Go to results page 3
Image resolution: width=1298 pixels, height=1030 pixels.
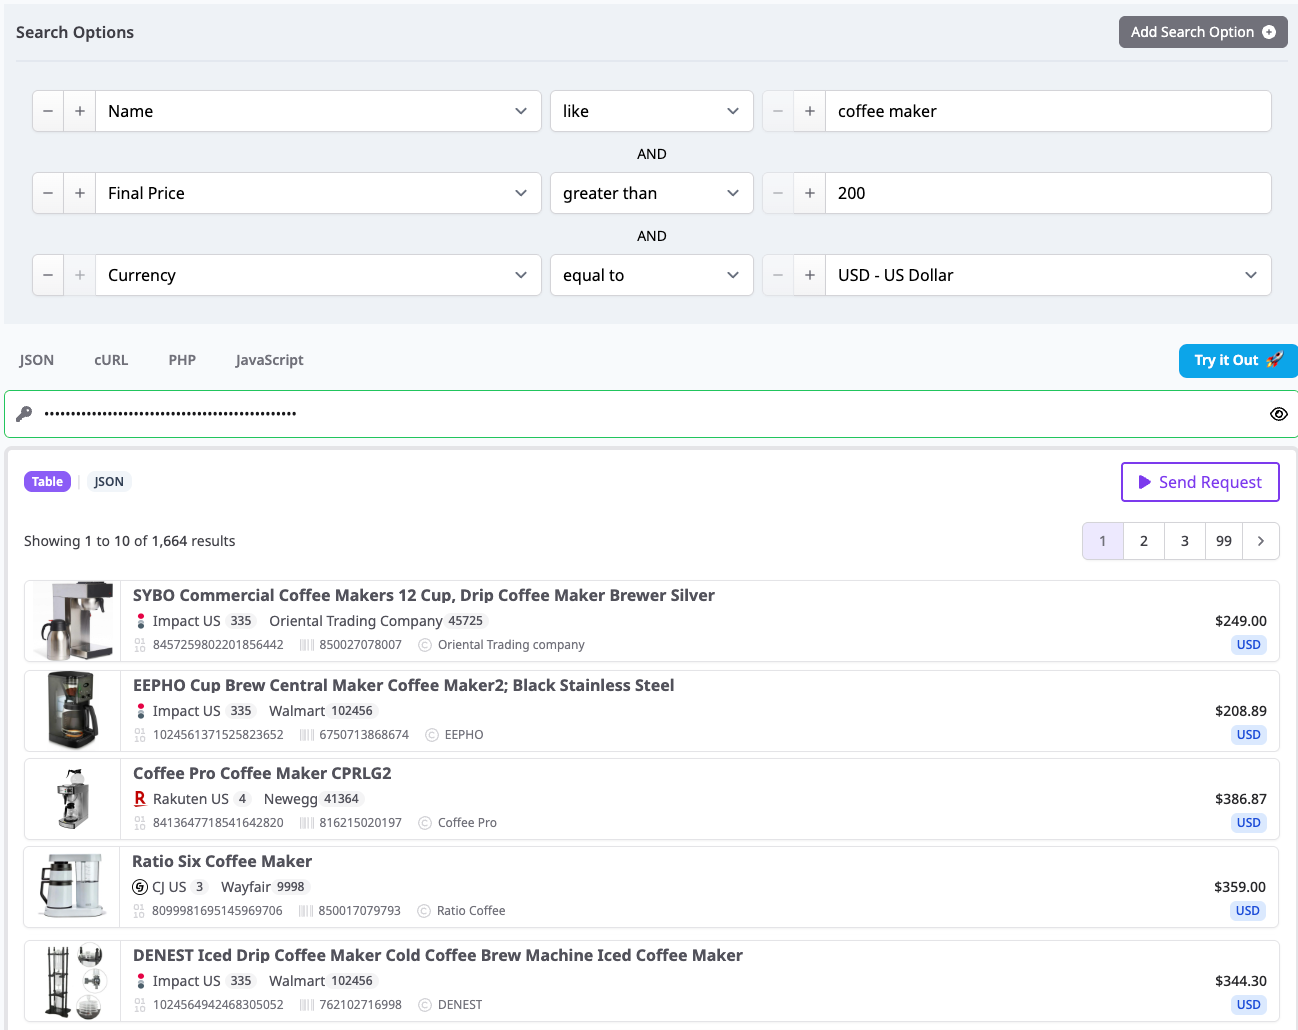(1185, 541)
